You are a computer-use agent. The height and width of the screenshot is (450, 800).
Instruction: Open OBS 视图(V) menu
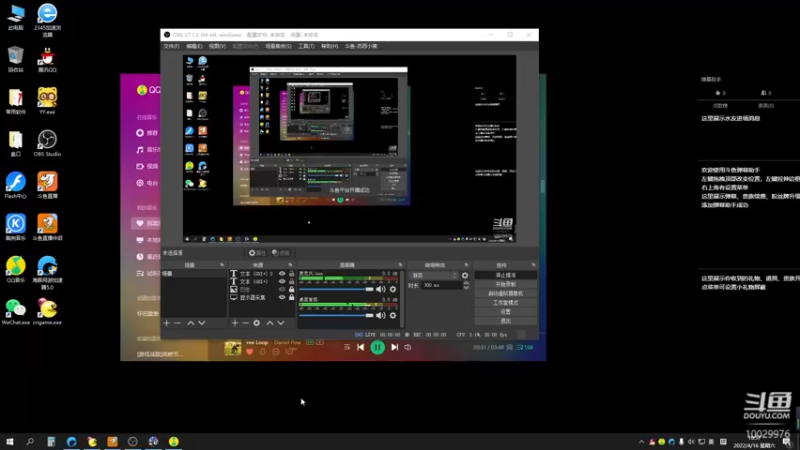pyautogui.click(x=217, y=46)
